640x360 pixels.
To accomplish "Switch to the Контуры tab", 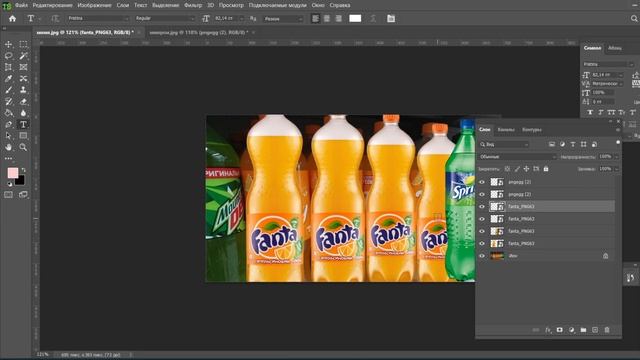I will pyautogui.click(x=532, y=129).
